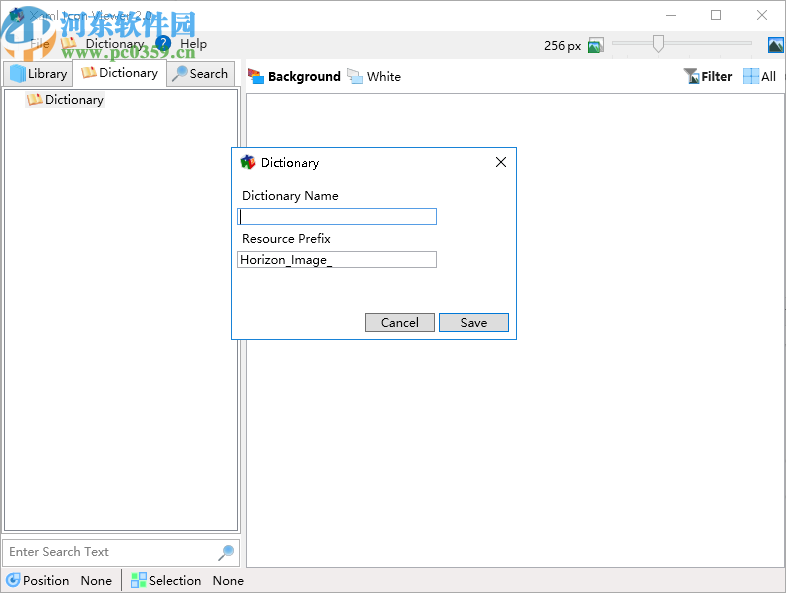This screenshot has width=786, height=593.
Task: Click the Position None value
Action: (x=96, y=580)
